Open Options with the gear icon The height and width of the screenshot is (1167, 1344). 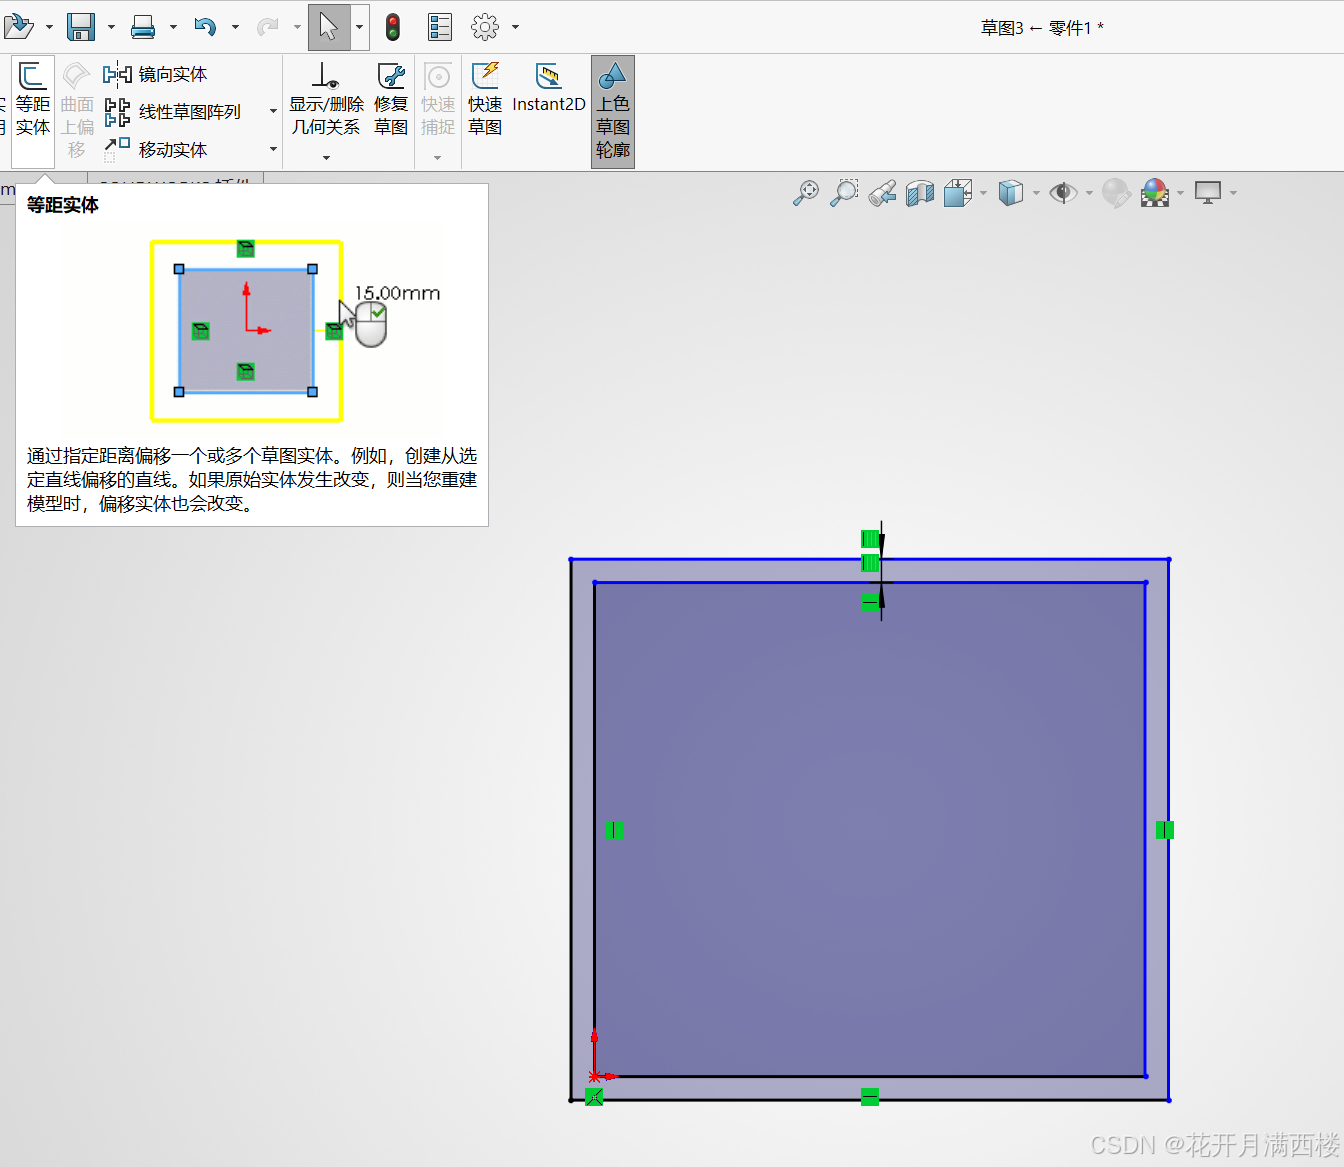pyautogui.click(x=485, y=27)
